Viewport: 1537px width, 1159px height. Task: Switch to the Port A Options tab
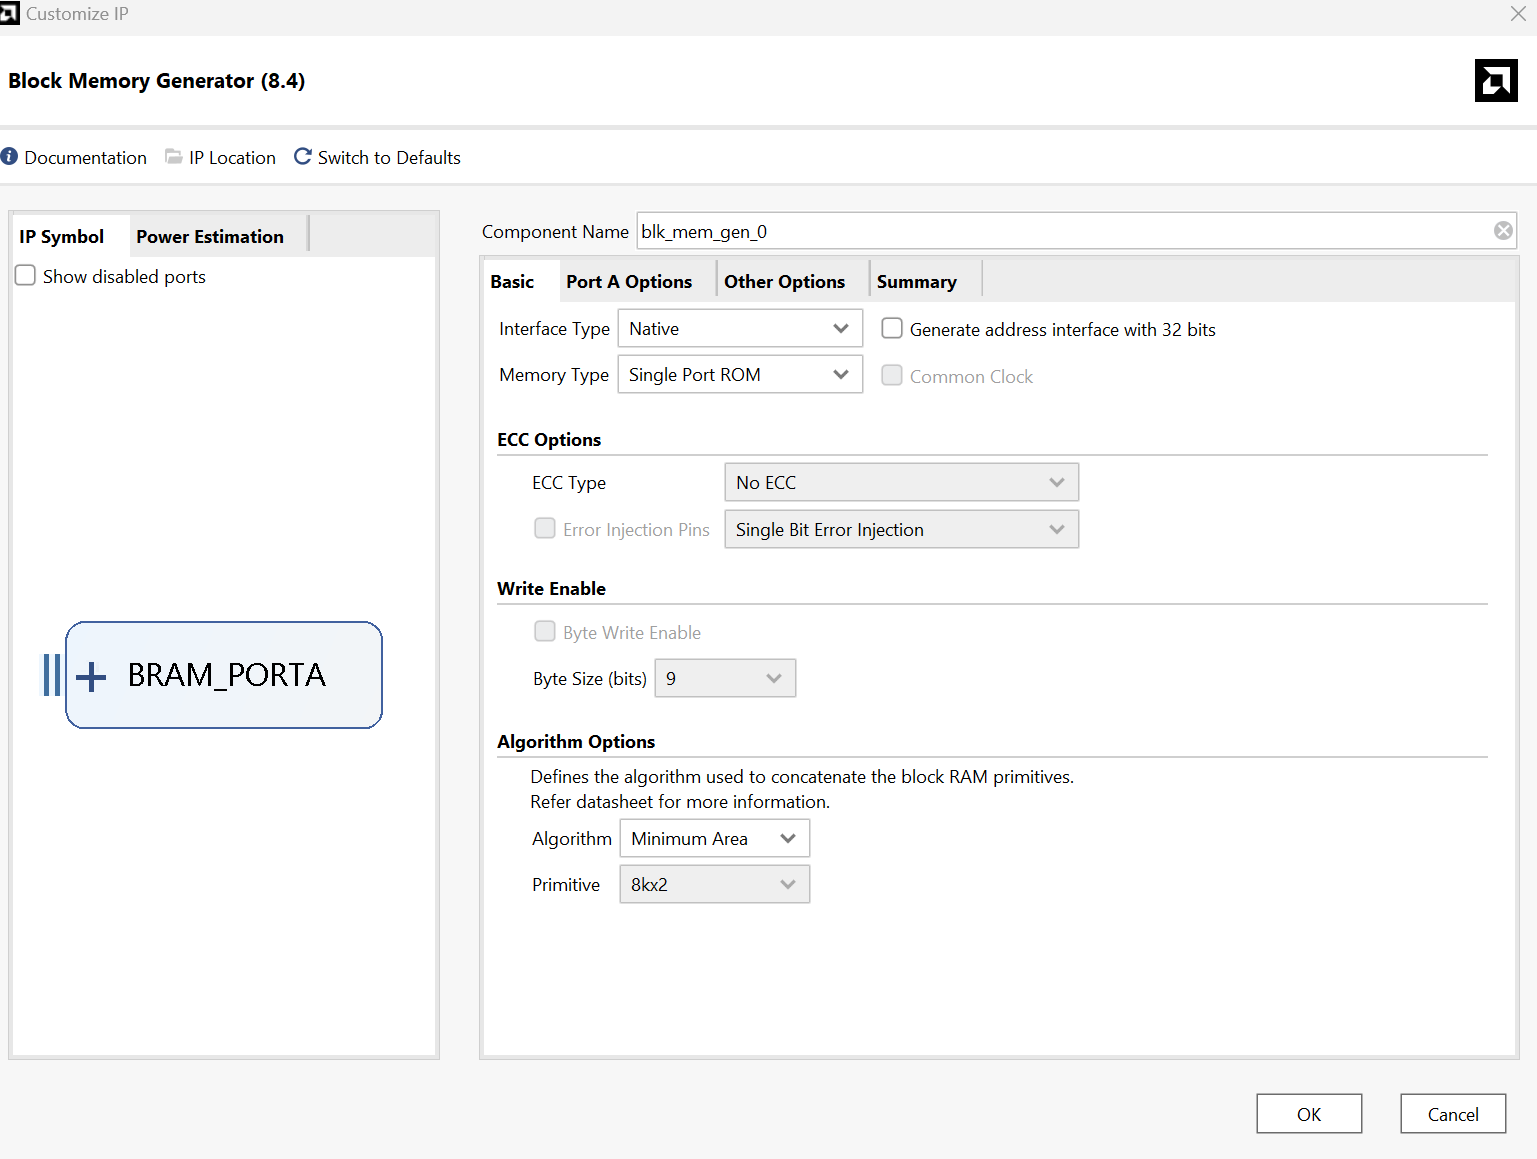(x=629, y=282)
